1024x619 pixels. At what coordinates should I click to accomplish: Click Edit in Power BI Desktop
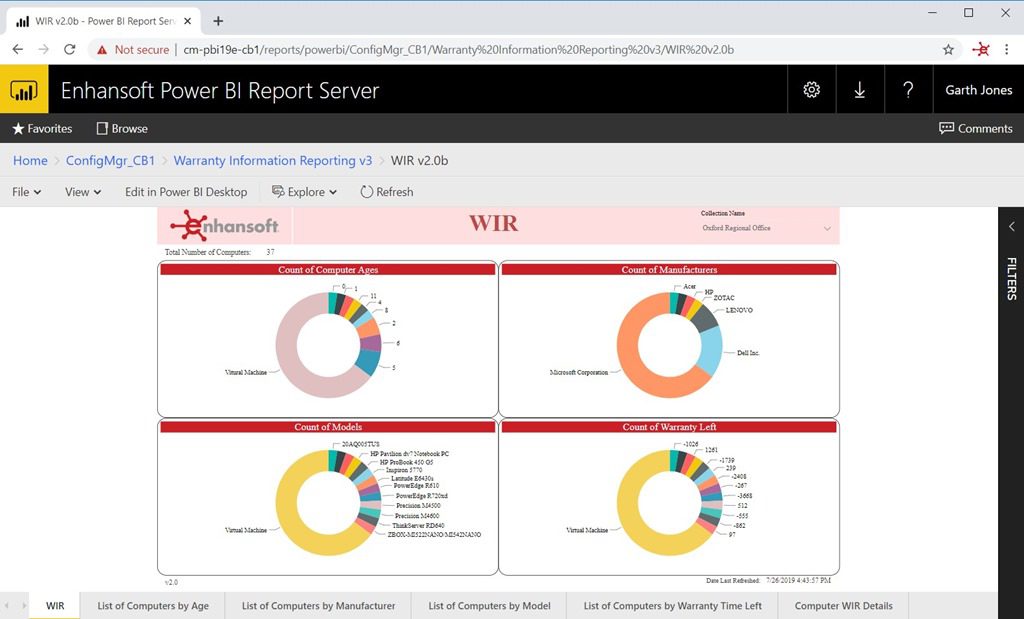186,192
